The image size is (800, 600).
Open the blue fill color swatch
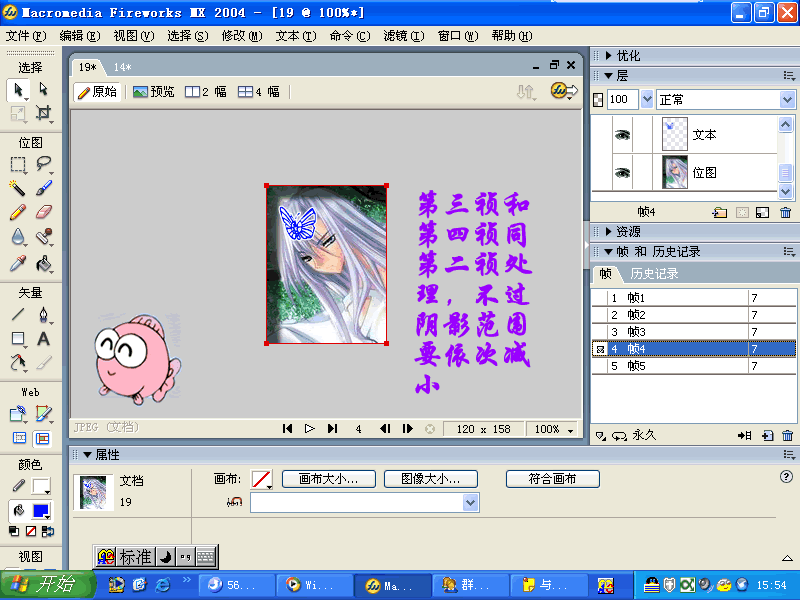coord(41,510)
